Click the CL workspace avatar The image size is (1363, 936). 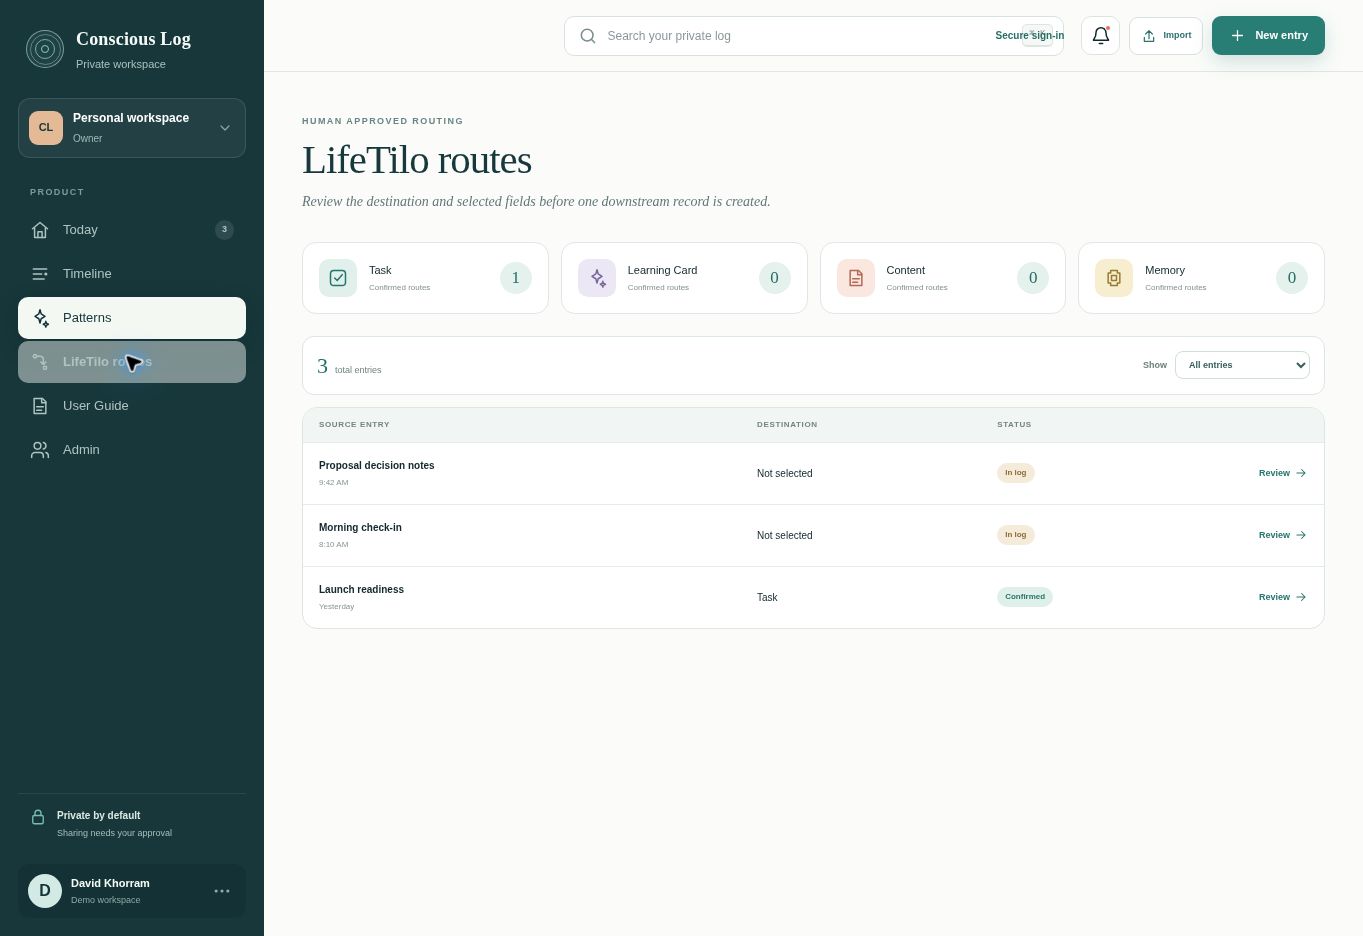click(46, 128)
